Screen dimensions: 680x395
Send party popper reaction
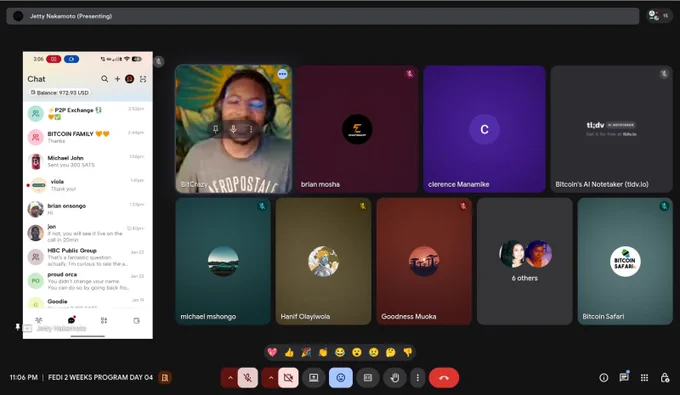pos(306,352)
